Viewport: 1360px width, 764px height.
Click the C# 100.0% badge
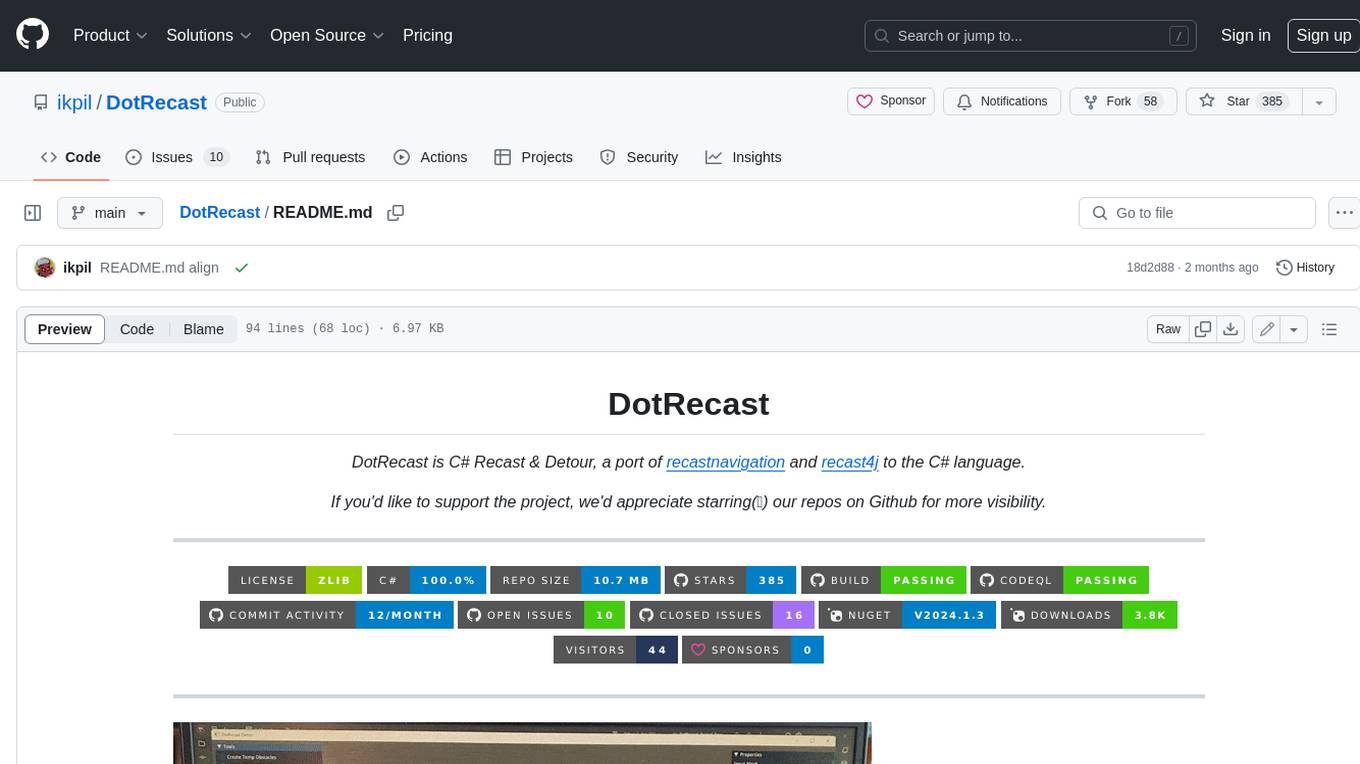[x=426, y=580]
